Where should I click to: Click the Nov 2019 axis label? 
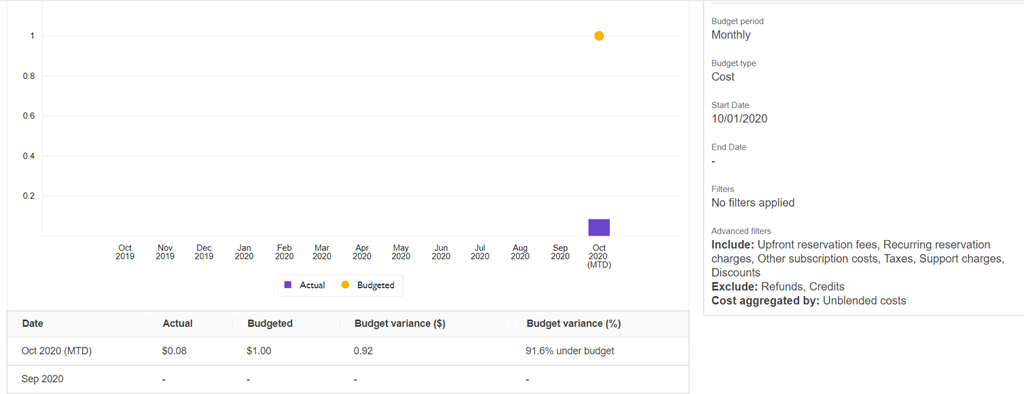[165, 252]
